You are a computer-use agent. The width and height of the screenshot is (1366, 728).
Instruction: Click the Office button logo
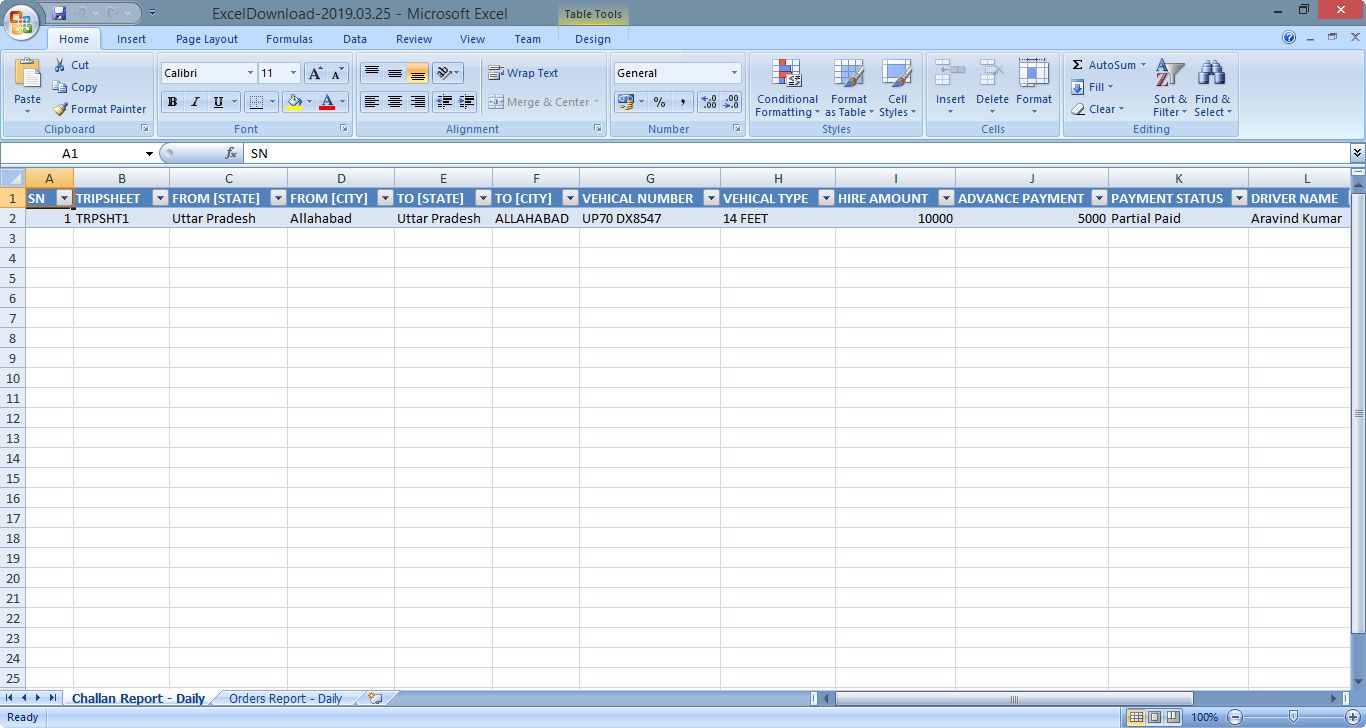pyautogui.click(x=21, y=21)
